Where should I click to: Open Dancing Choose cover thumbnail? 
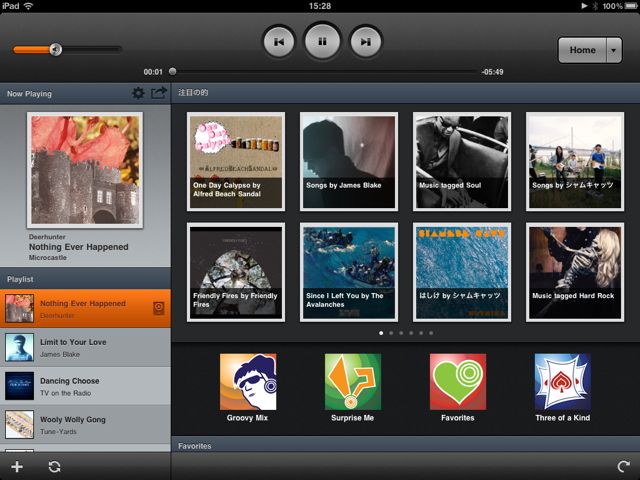(20, 386)
